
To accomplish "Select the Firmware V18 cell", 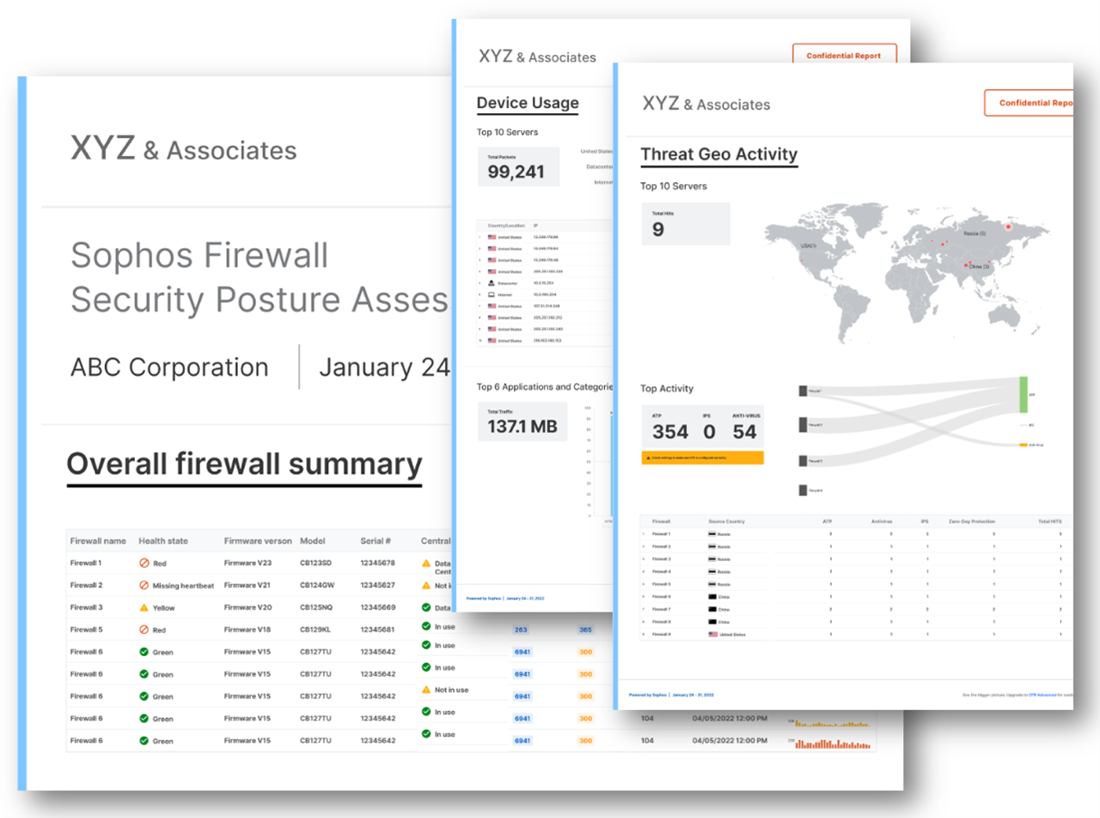I will 247,630.
